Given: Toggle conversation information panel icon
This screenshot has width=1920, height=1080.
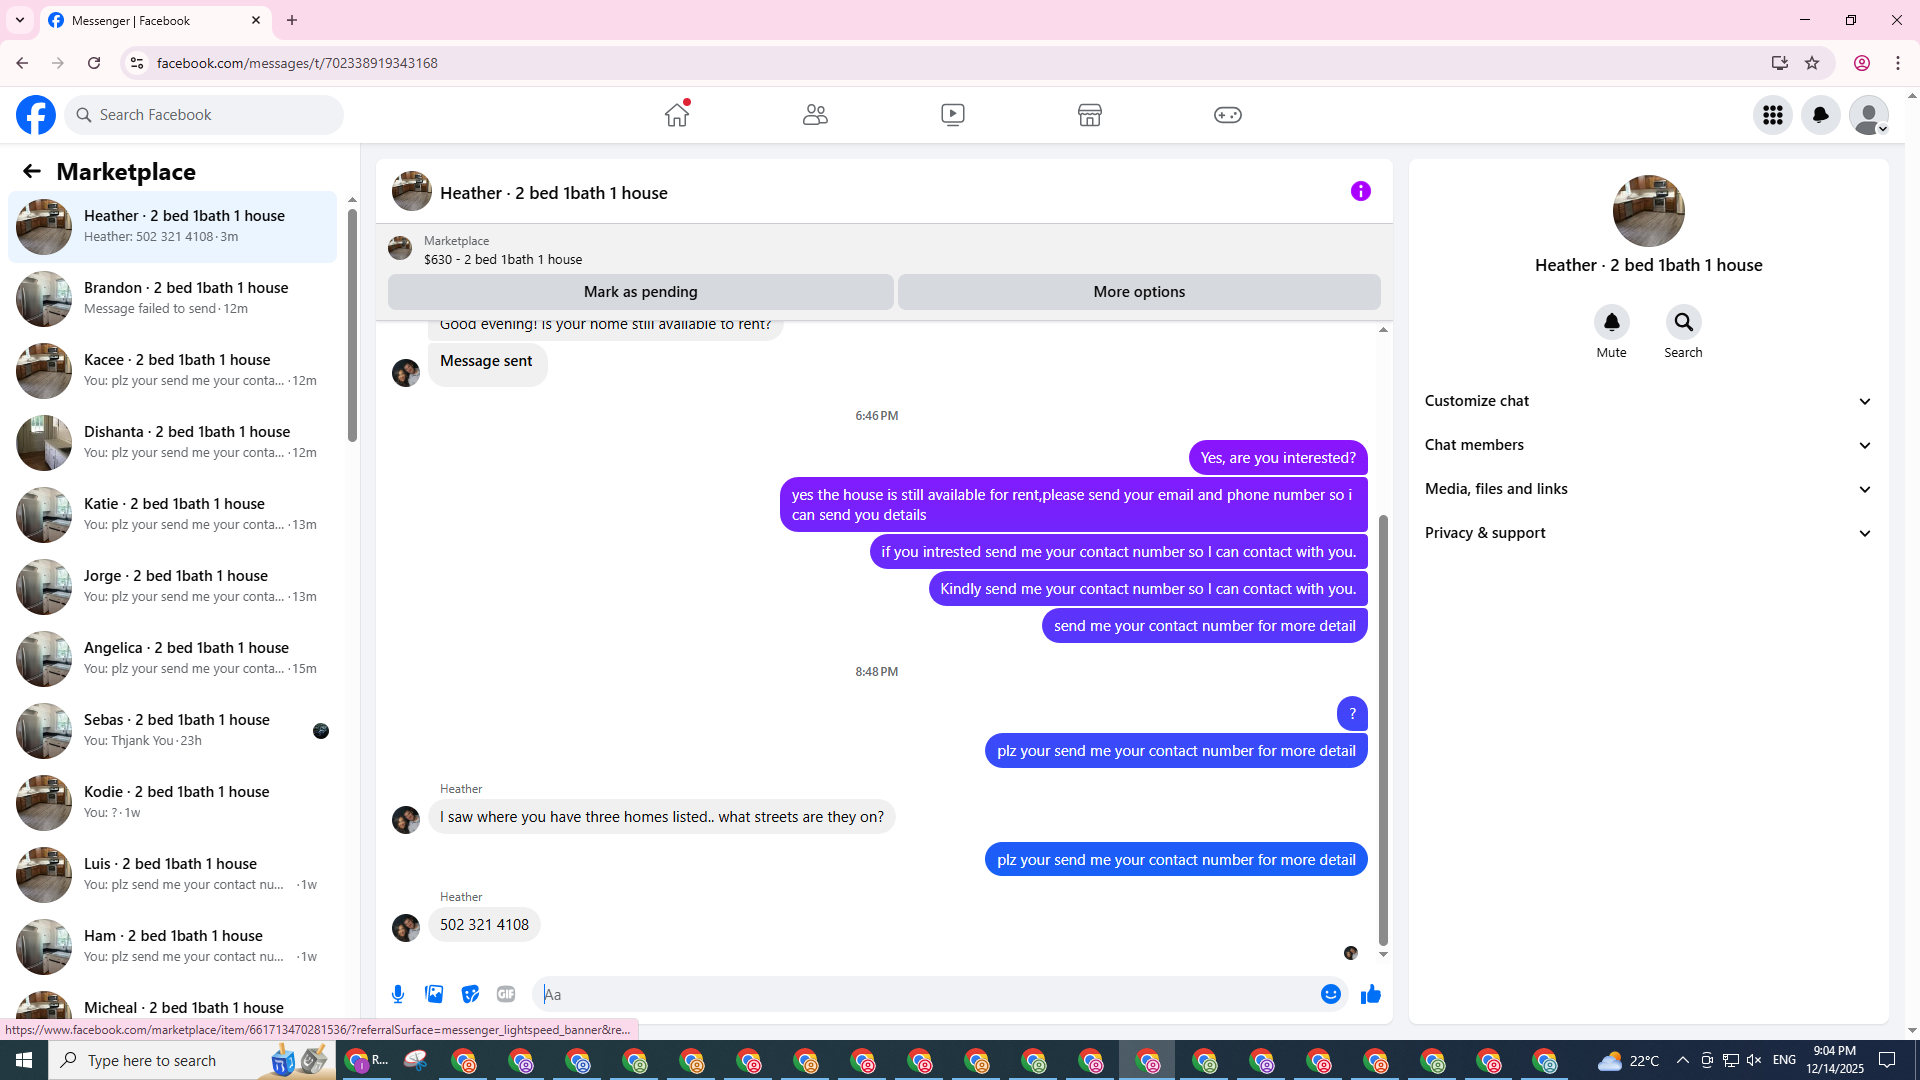Looking at the screenshot, I should coord(1360,191).
